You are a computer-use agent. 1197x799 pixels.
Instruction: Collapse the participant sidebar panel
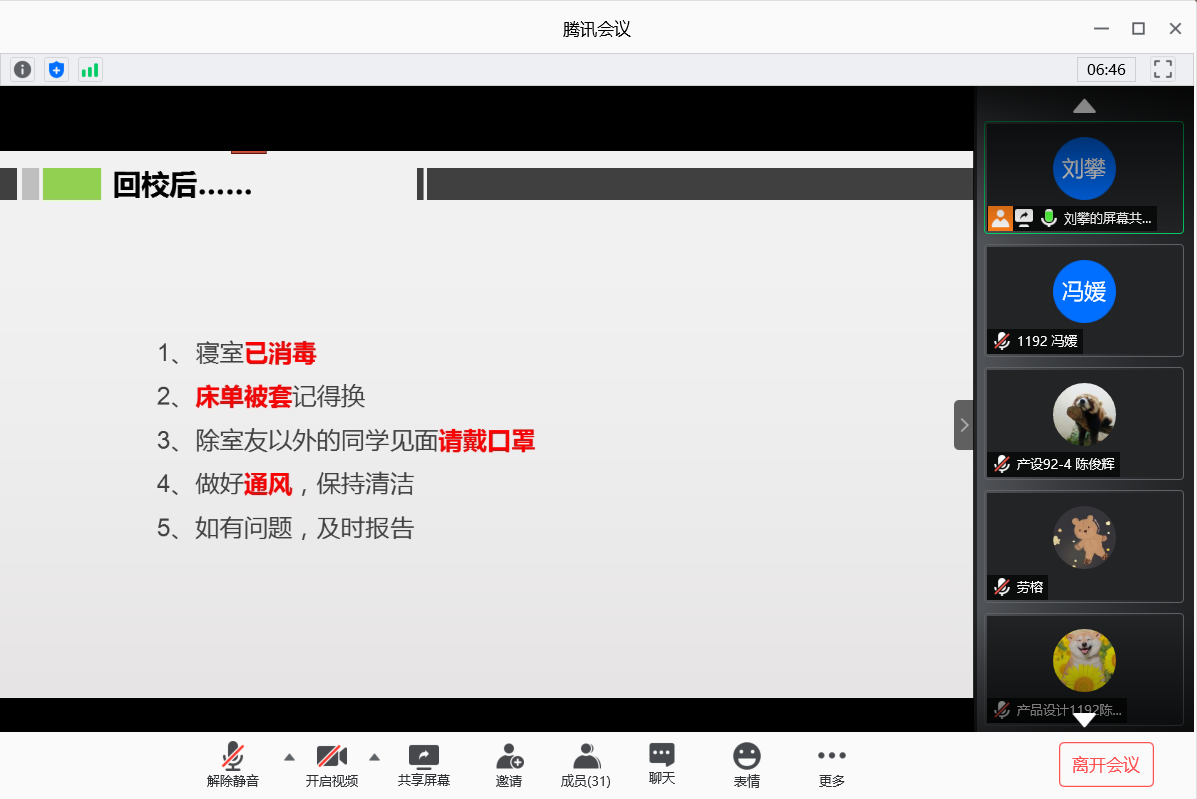point(964,425)
